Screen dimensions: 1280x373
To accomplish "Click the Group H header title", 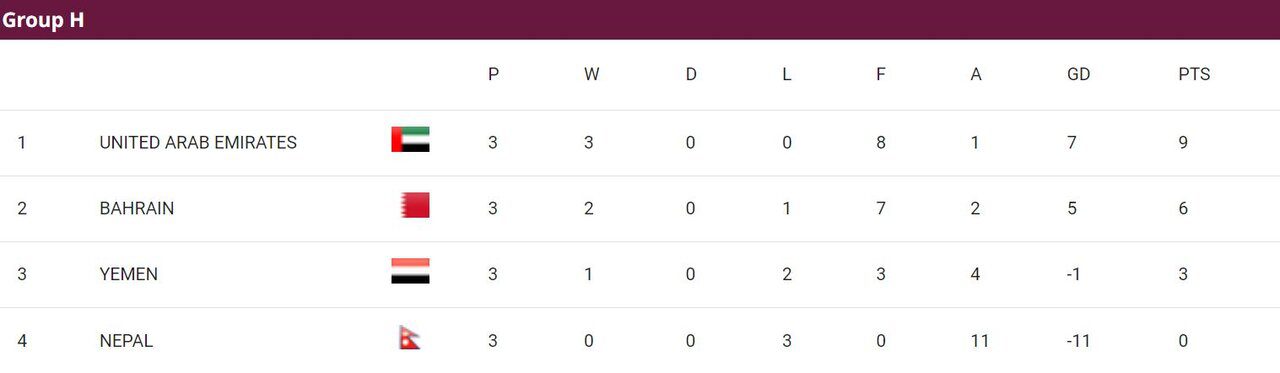I will coord(43,20).
